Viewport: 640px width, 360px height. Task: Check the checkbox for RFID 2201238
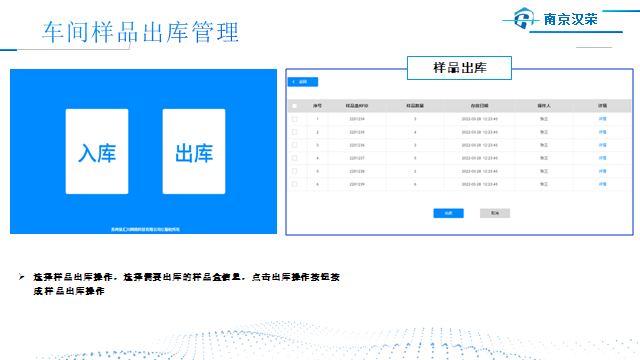(294, 171)
